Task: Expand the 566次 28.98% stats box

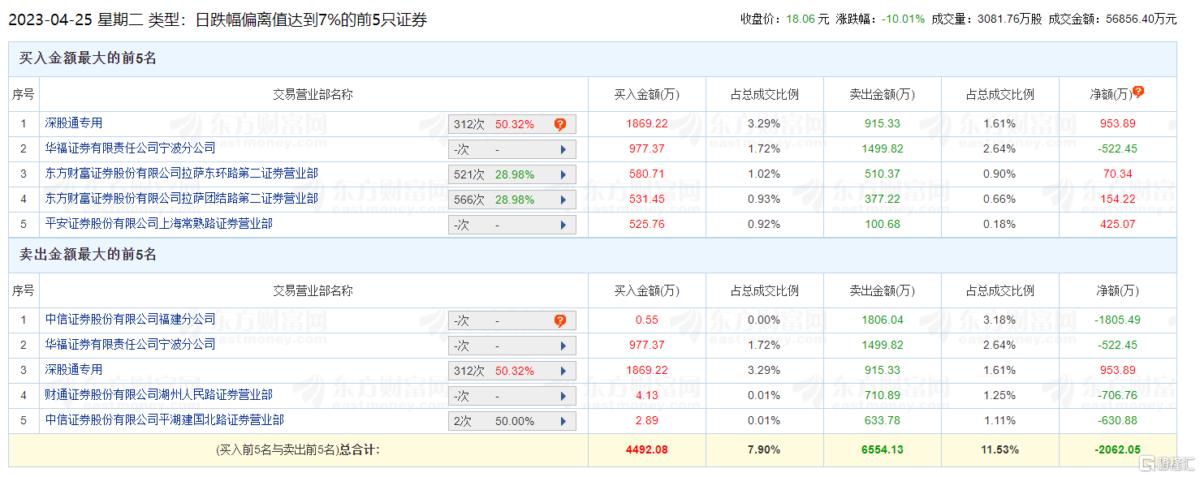Action: [513, 199]
